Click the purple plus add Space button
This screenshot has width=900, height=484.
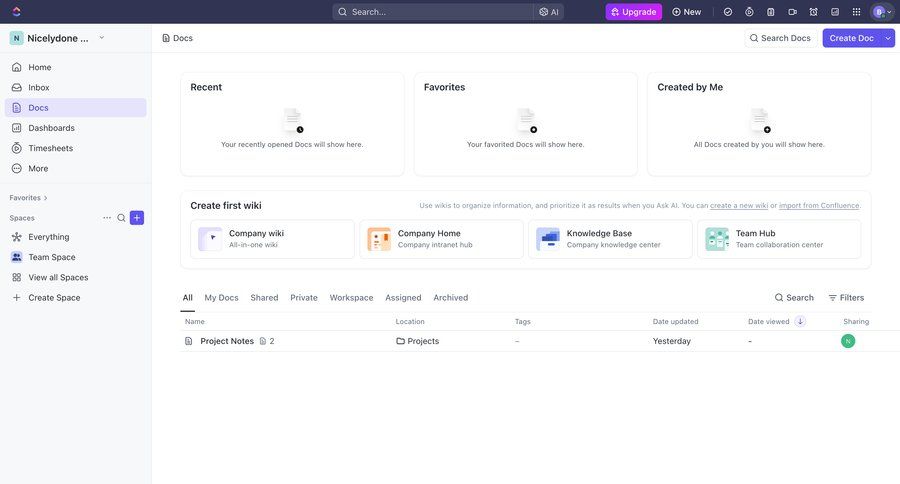[x=137, y=218]
